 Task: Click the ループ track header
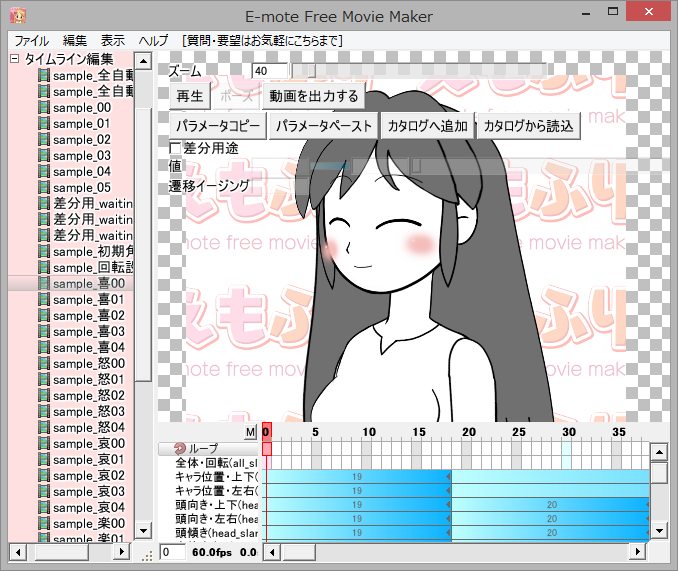(209, 449)
